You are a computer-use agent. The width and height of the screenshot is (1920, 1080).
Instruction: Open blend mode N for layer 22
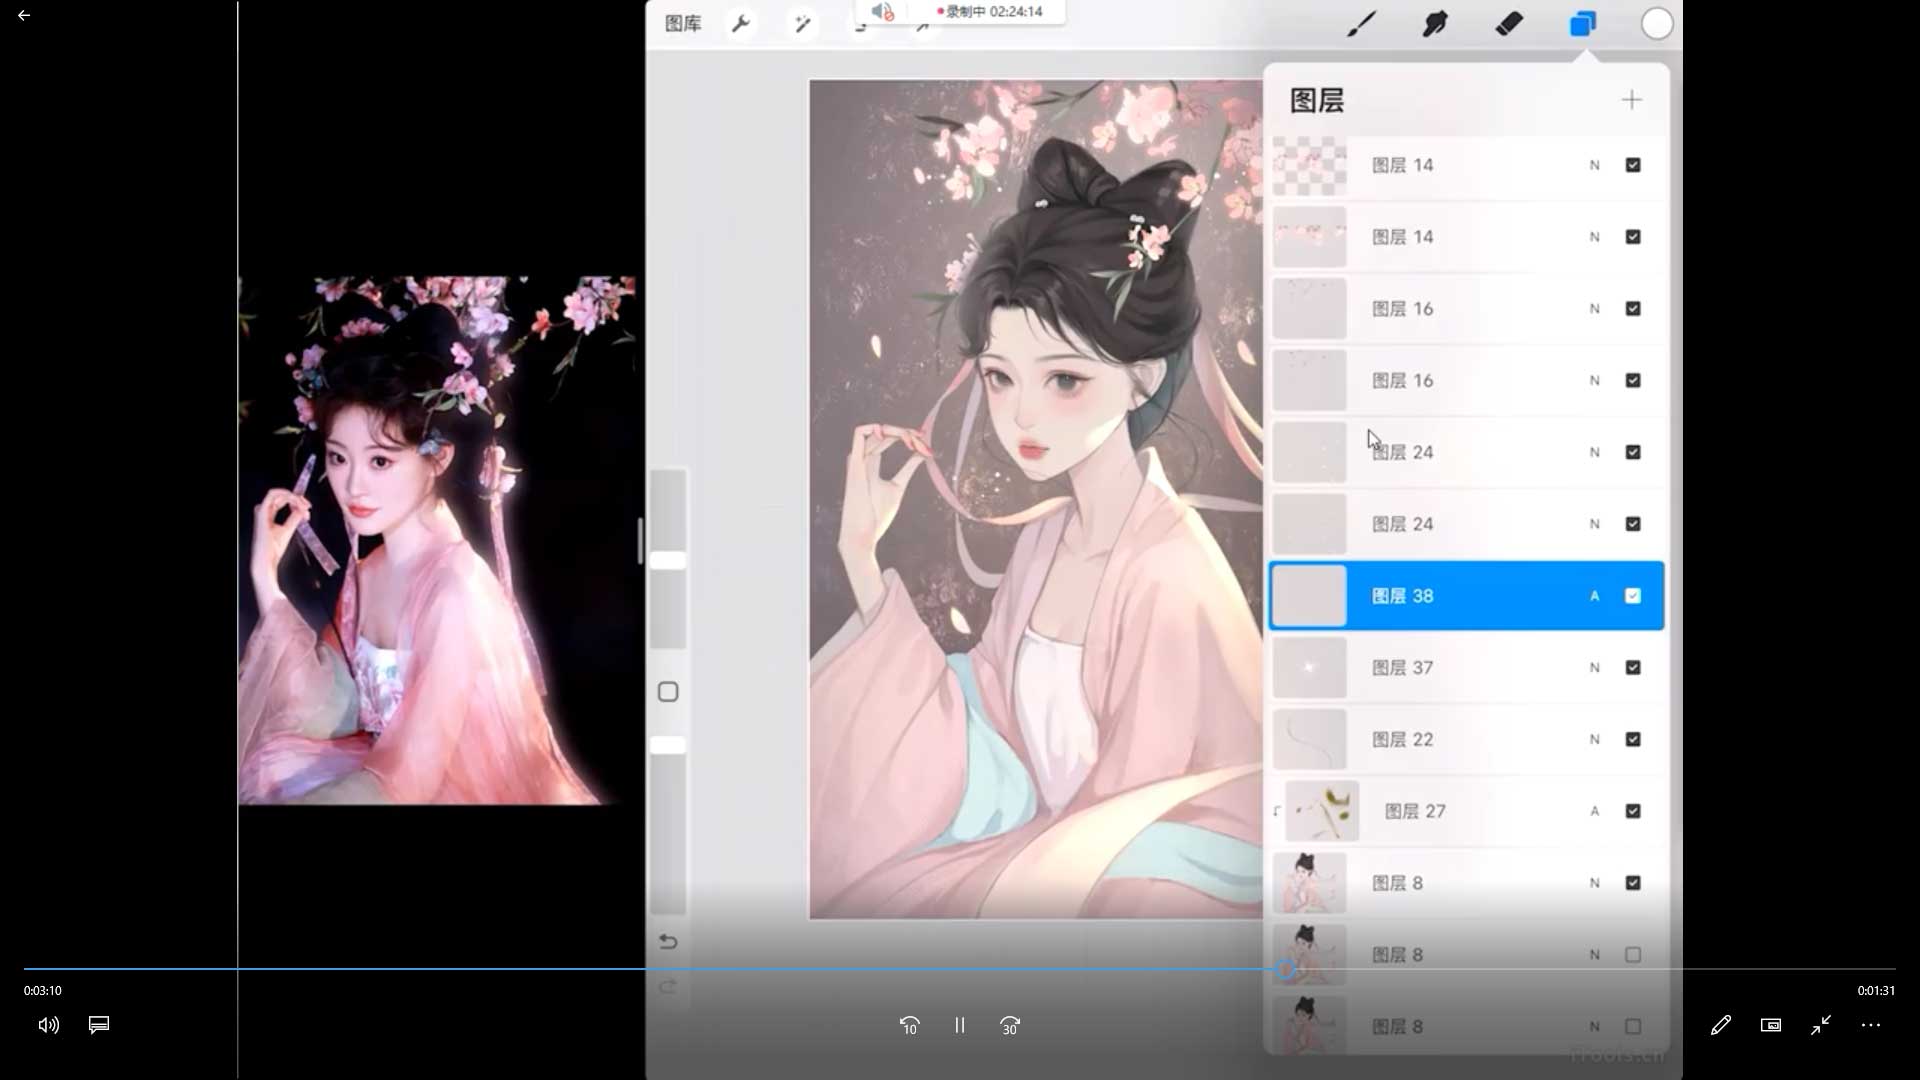pyautogui.click(x=1595, y=740)
